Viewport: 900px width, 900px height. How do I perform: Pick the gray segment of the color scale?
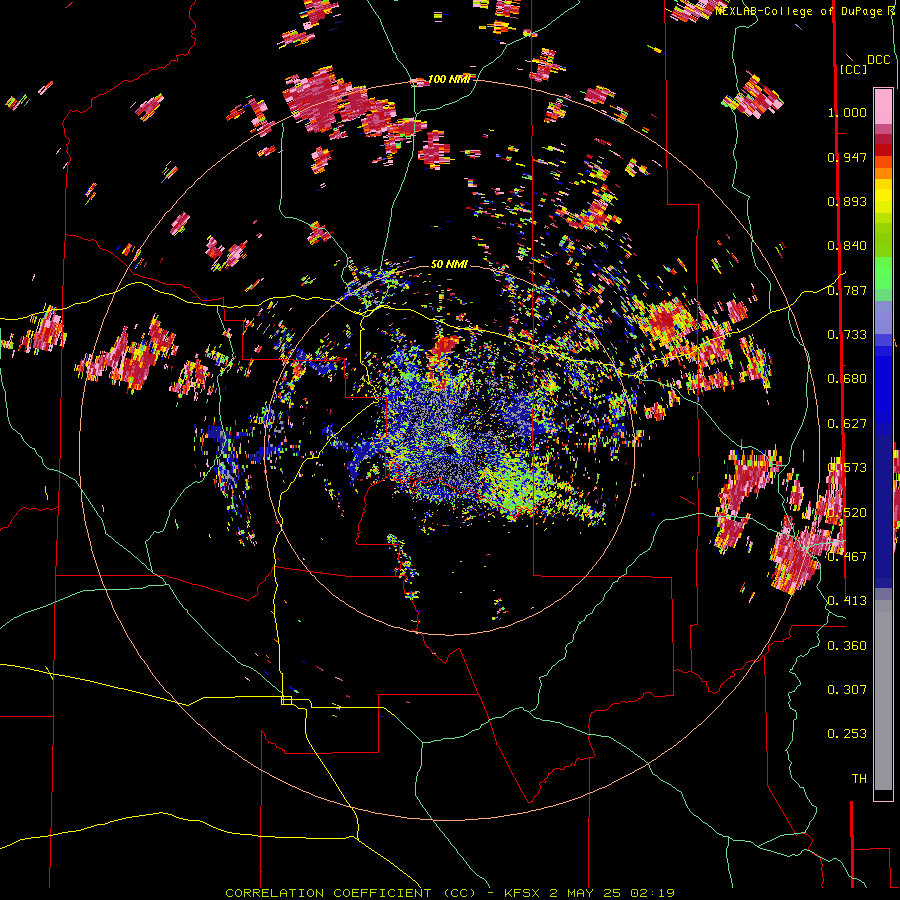pos(883,695)
